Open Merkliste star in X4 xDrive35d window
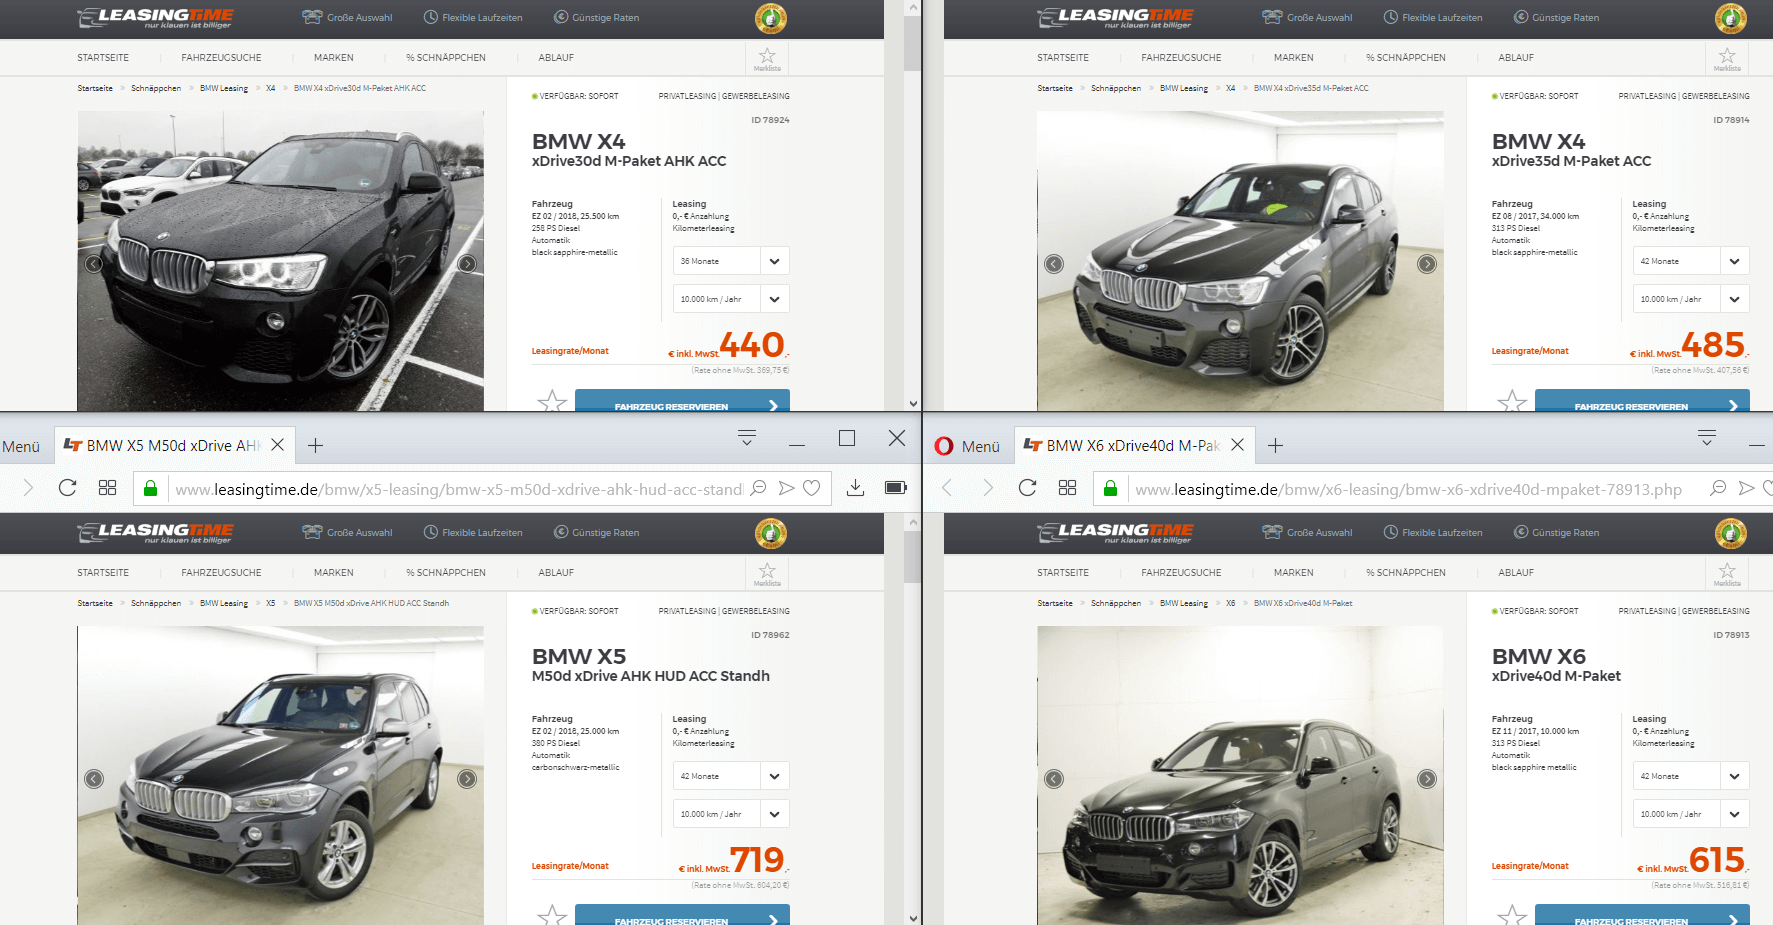This screenshot has width=1773, height=925. (x=1727, y=58)
